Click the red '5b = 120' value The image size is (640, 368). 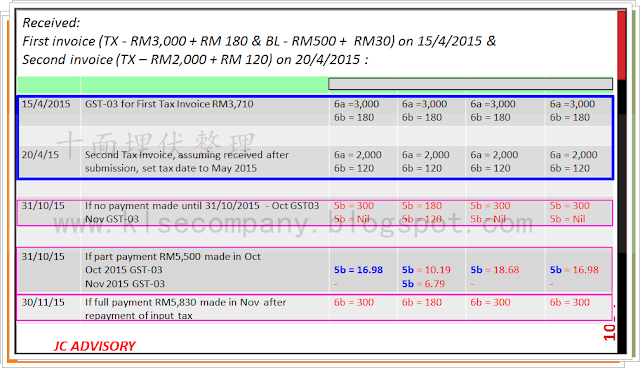(422, 219)
